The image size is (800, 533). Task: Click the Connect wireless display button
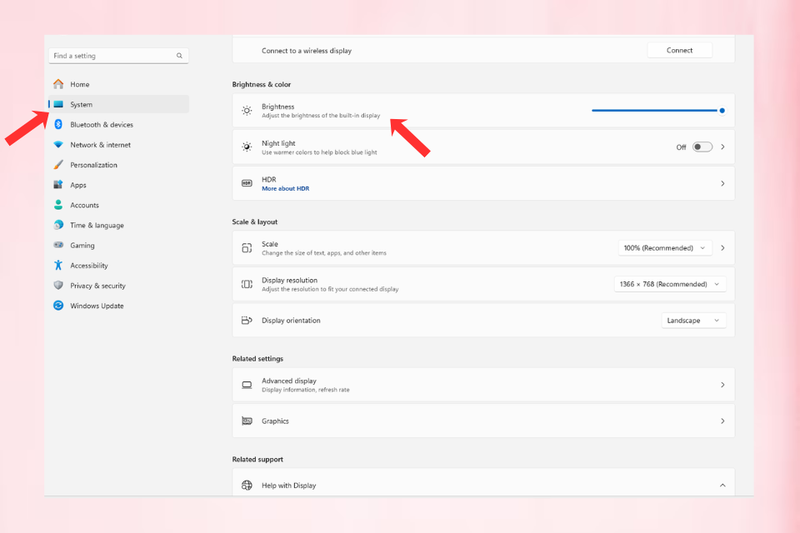click(x=680, y=50)
